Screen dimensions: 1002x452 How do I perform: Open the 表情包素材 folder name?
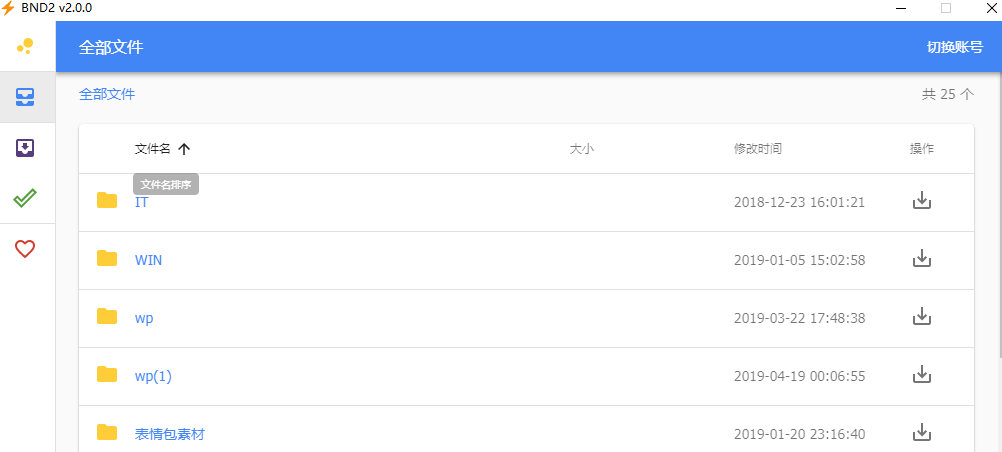169,434
